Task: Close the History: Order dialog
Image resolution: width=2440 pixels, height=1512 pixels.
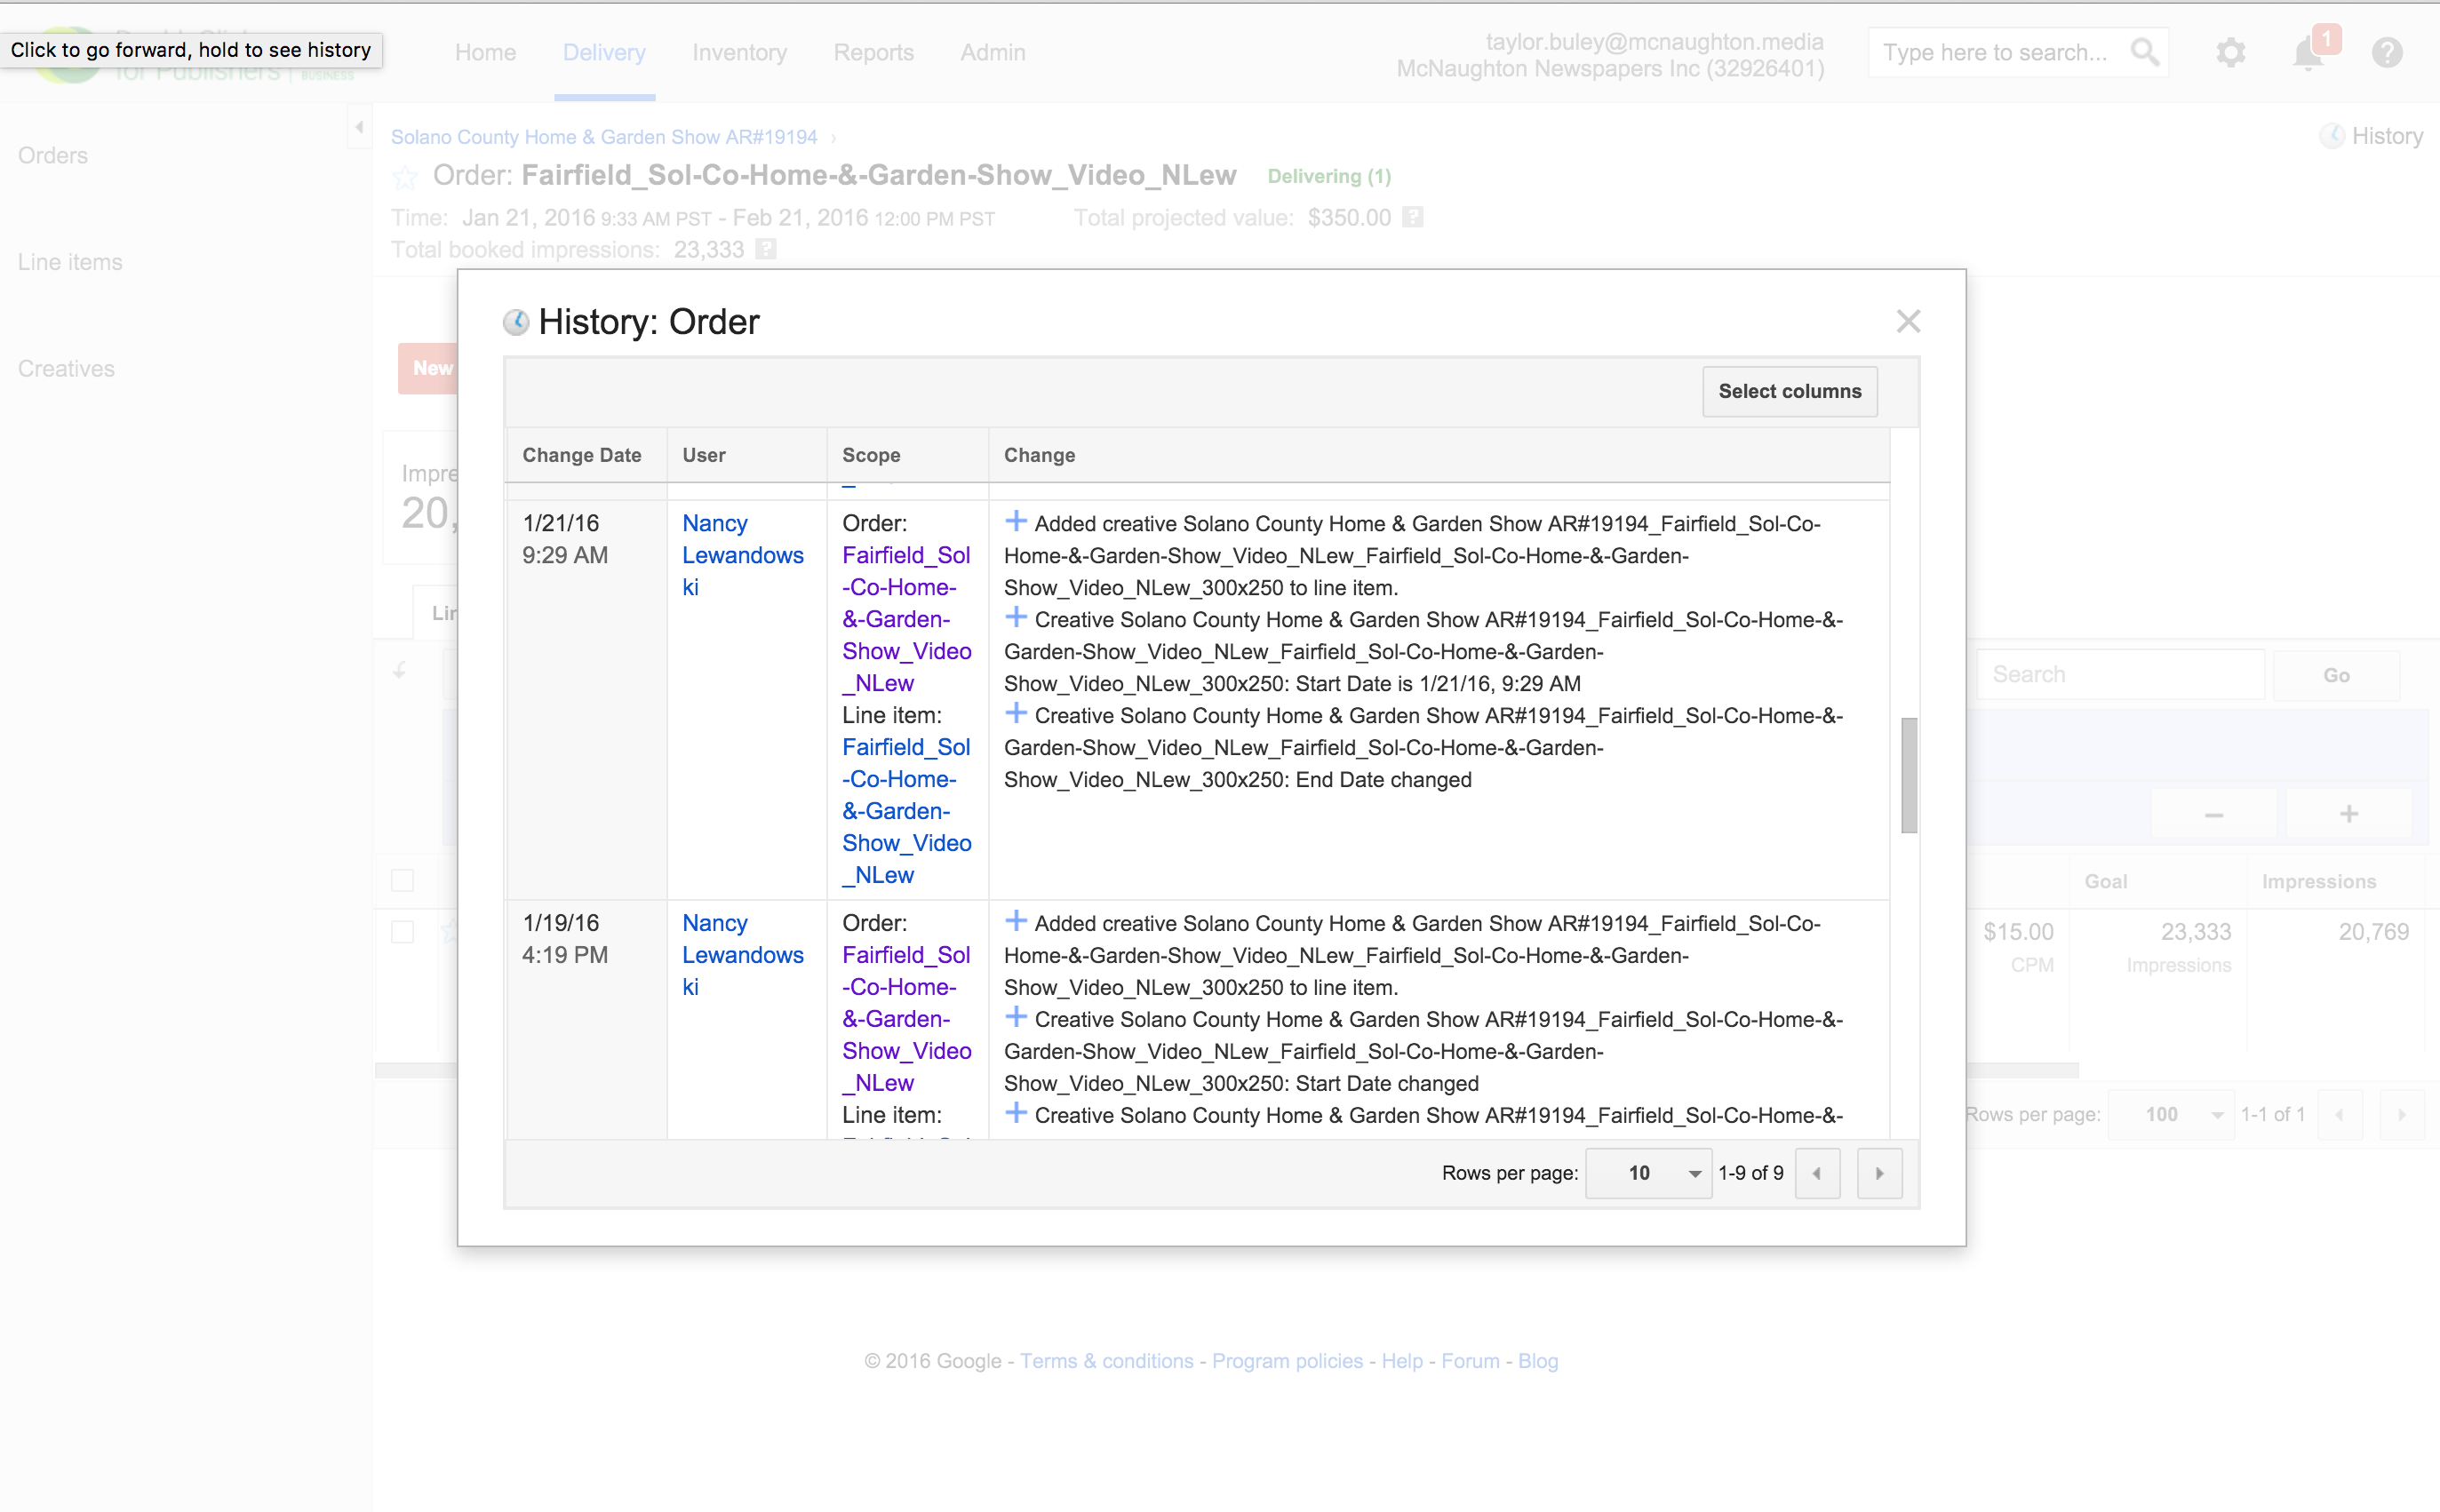Action: [x=1908, y=321]
